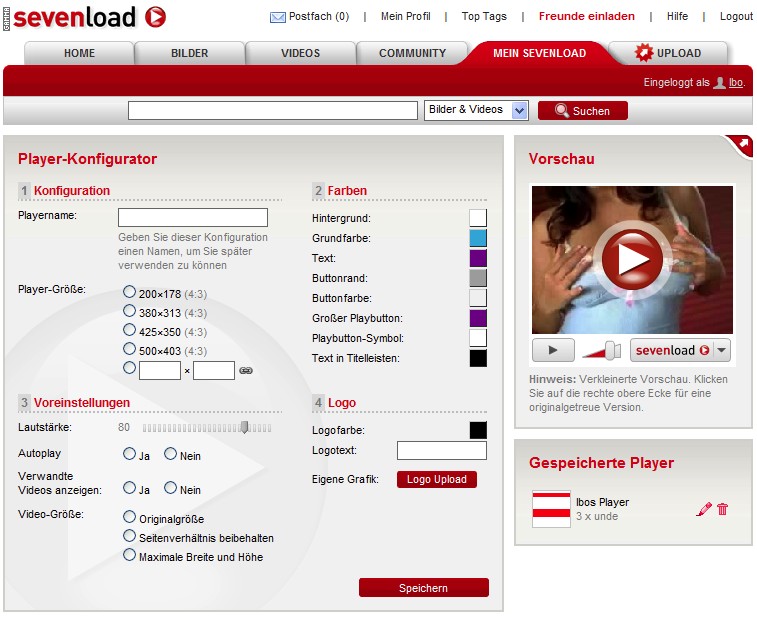Delete Ibos Player with trash icon
The image size is (757, 620).
[722, 509]
